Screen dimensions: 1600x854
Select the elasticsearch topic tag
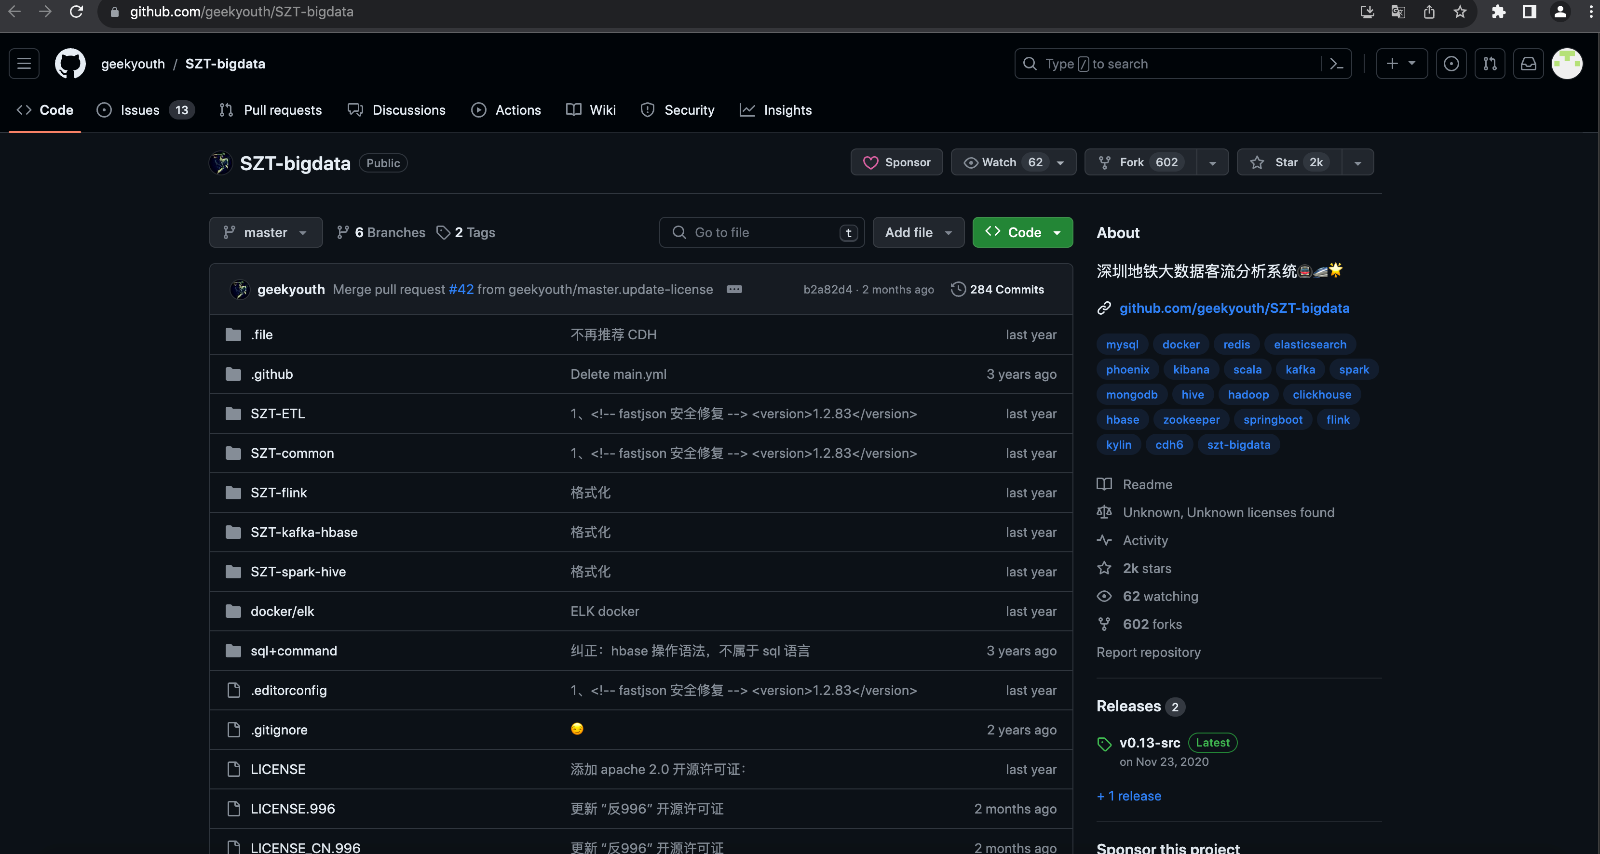(1310, 344)
